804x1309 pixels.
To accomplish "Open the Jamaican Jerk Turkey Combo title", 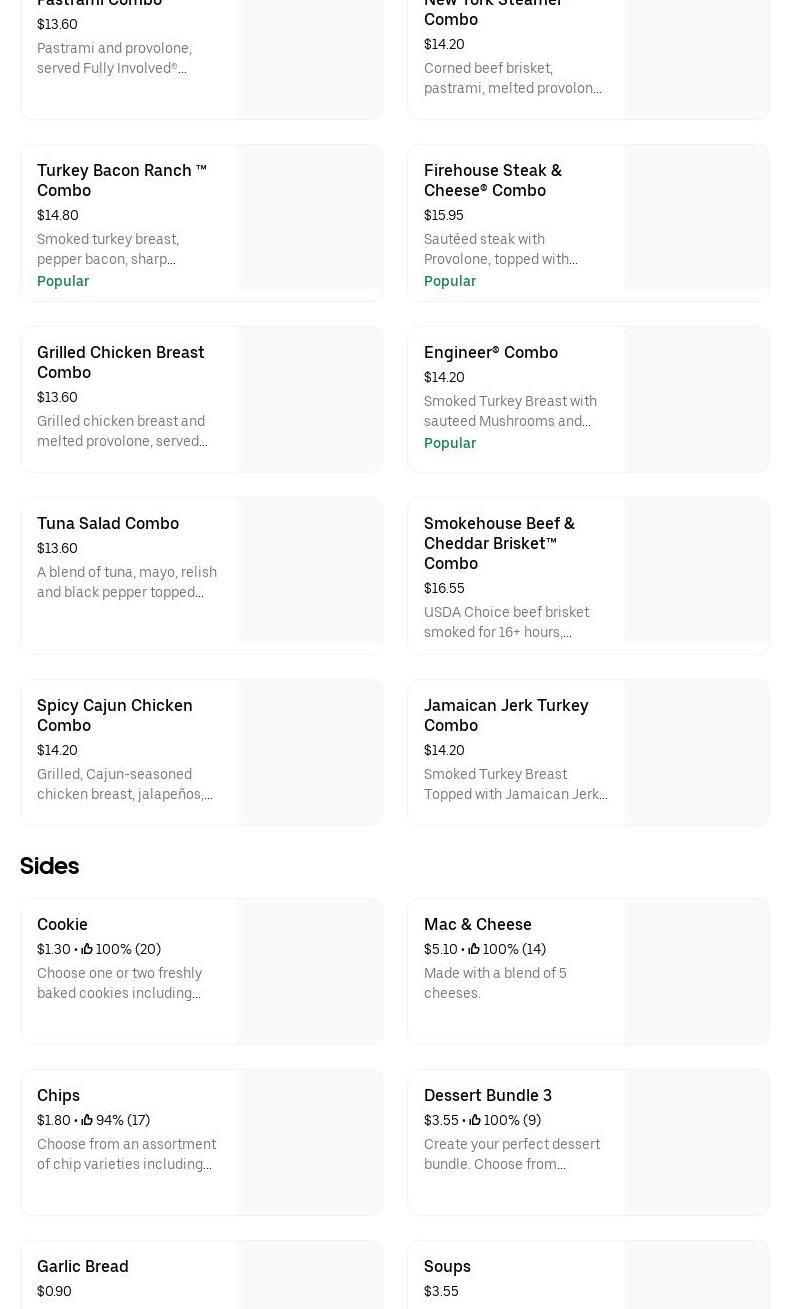I will [505, 715].
